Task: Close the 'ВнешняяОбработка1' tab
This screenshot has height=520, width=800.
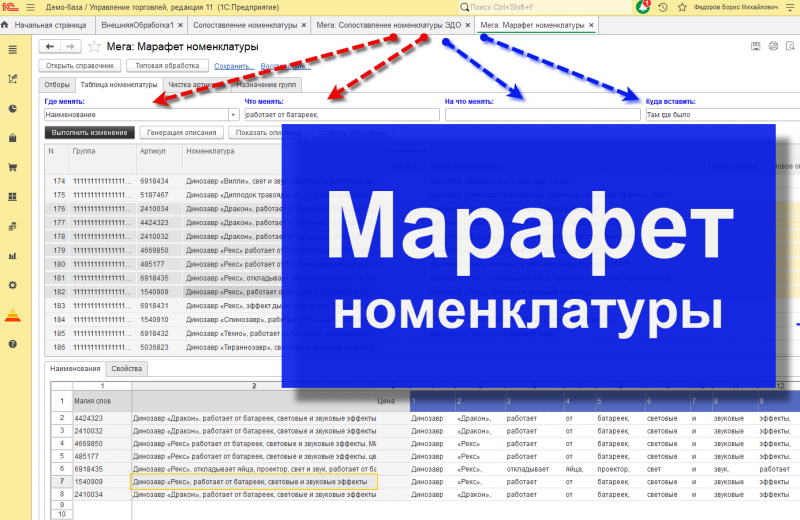Action: point(180,25)
